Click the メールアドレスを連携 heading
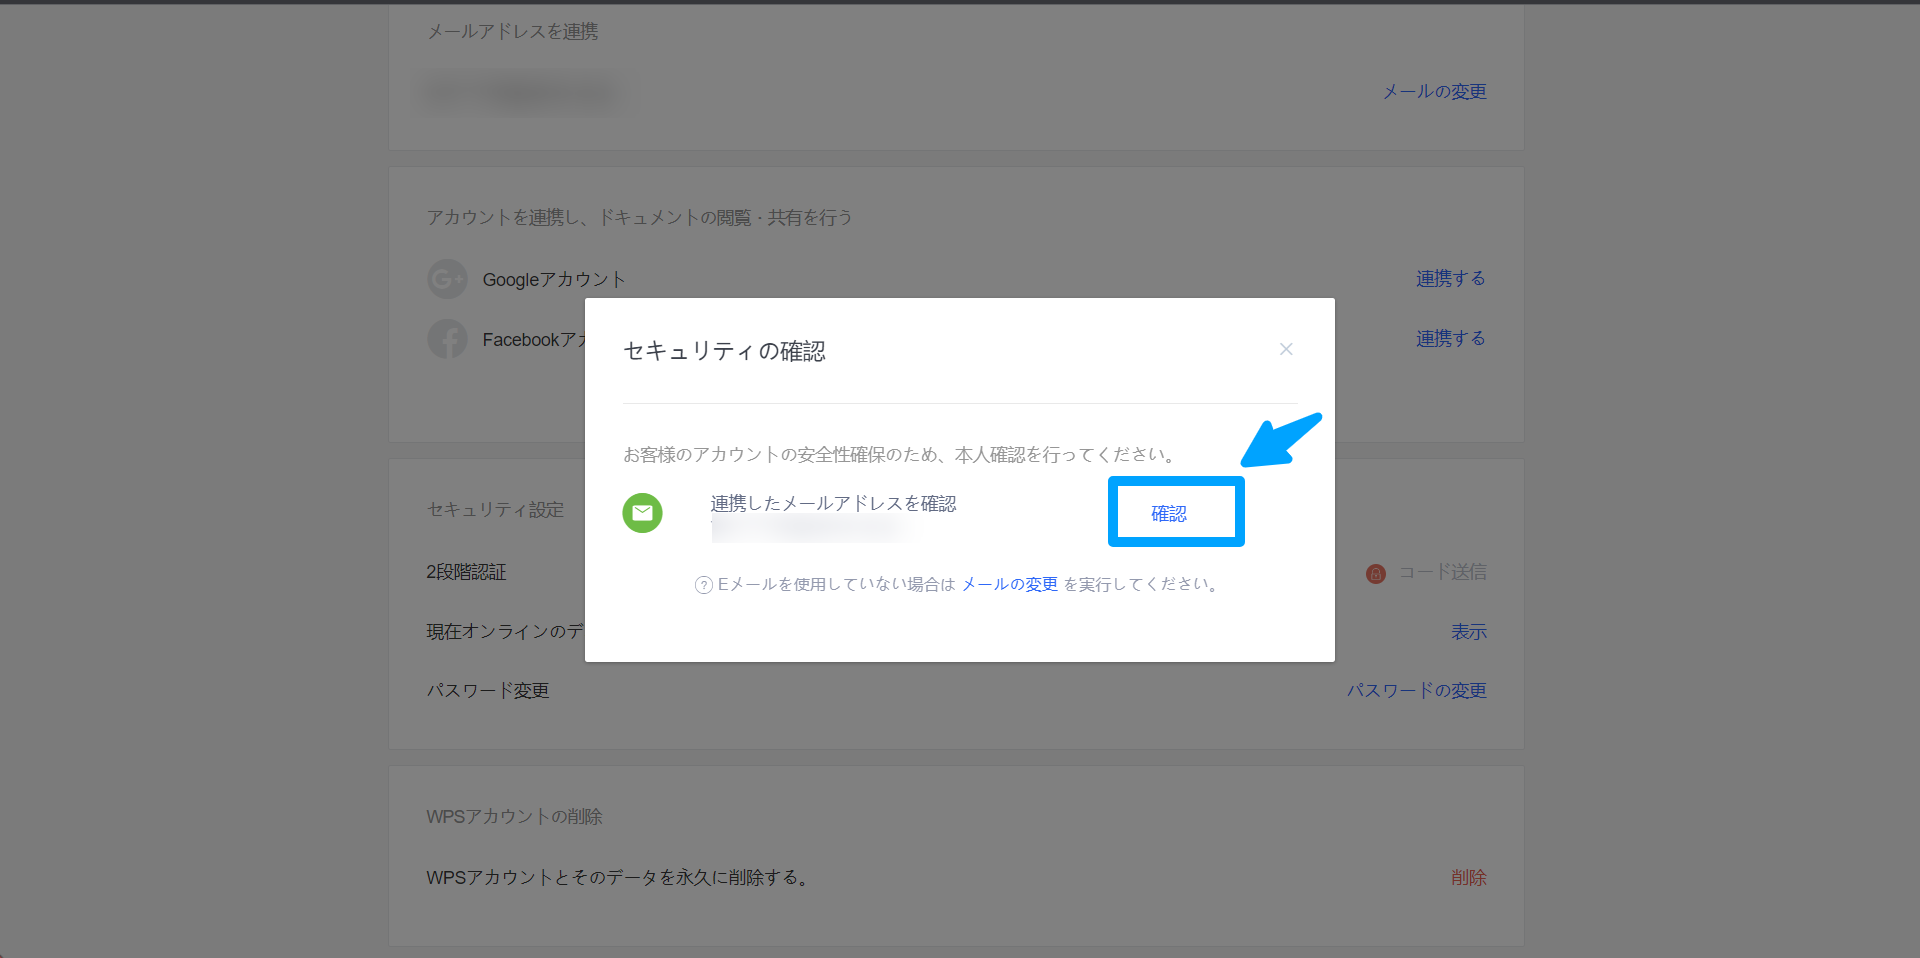Screen dimensions: 1920x958 coord(513,32)
